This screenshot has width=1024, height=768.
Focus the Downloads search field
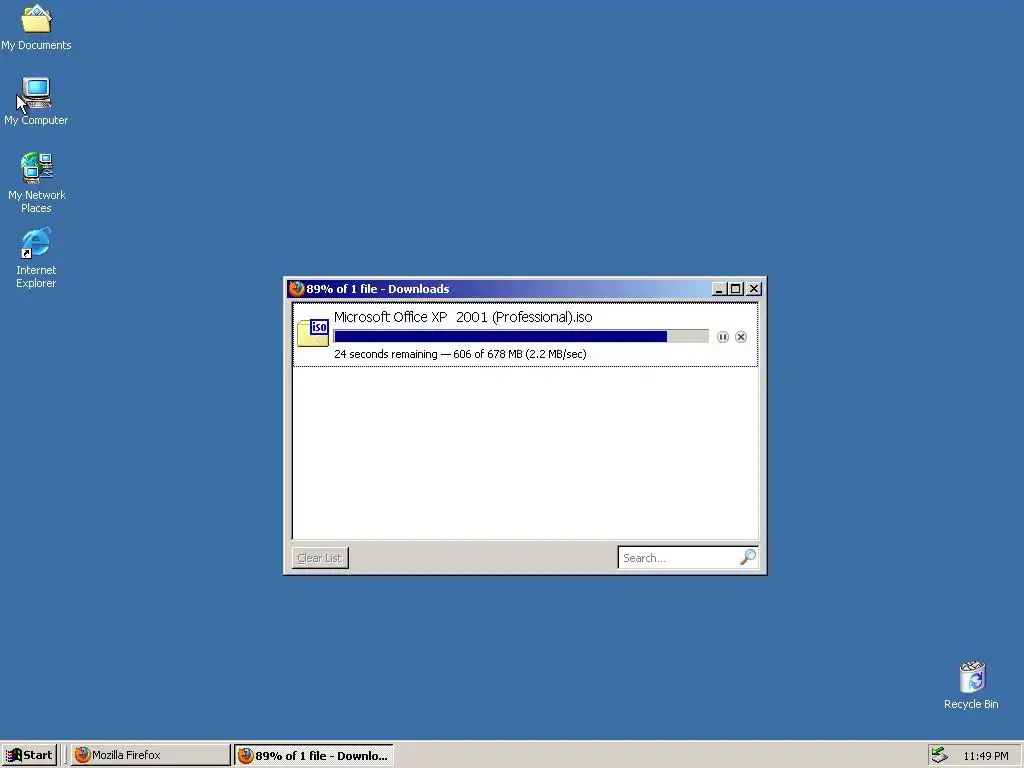[x=688, y=558]
